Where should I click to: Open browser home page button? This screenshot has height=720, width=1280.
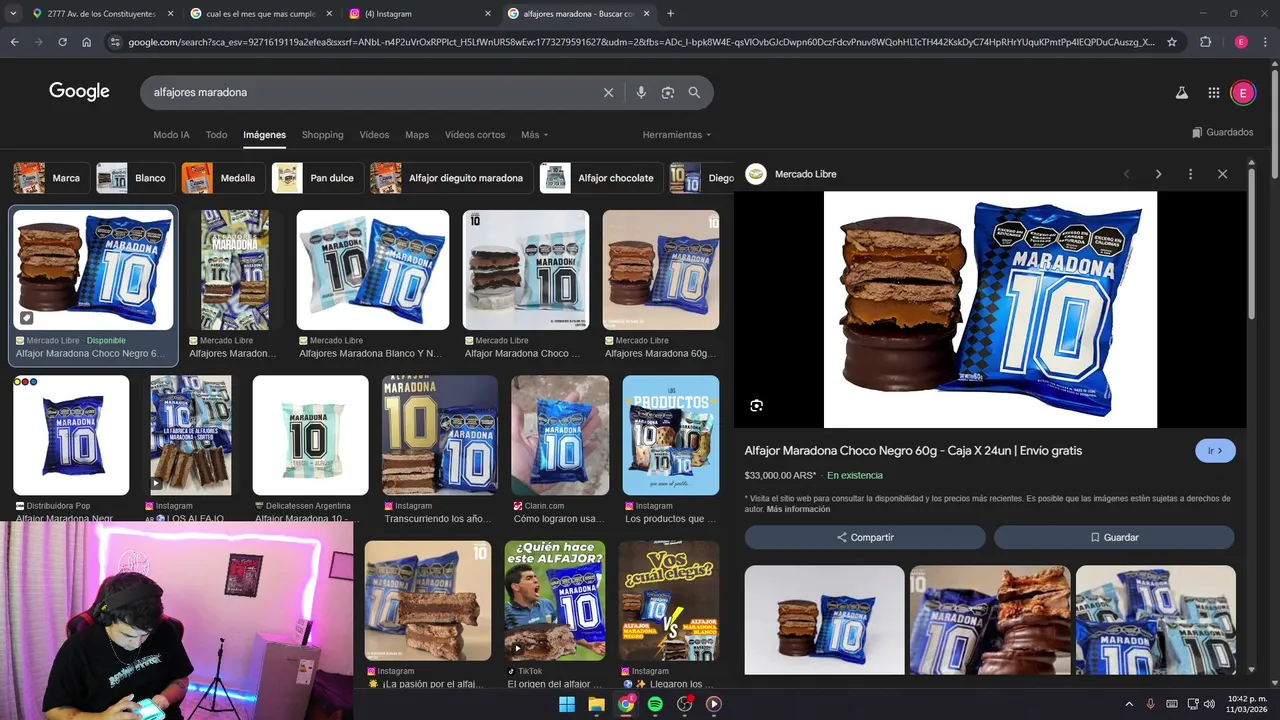(x=87, y=42)
